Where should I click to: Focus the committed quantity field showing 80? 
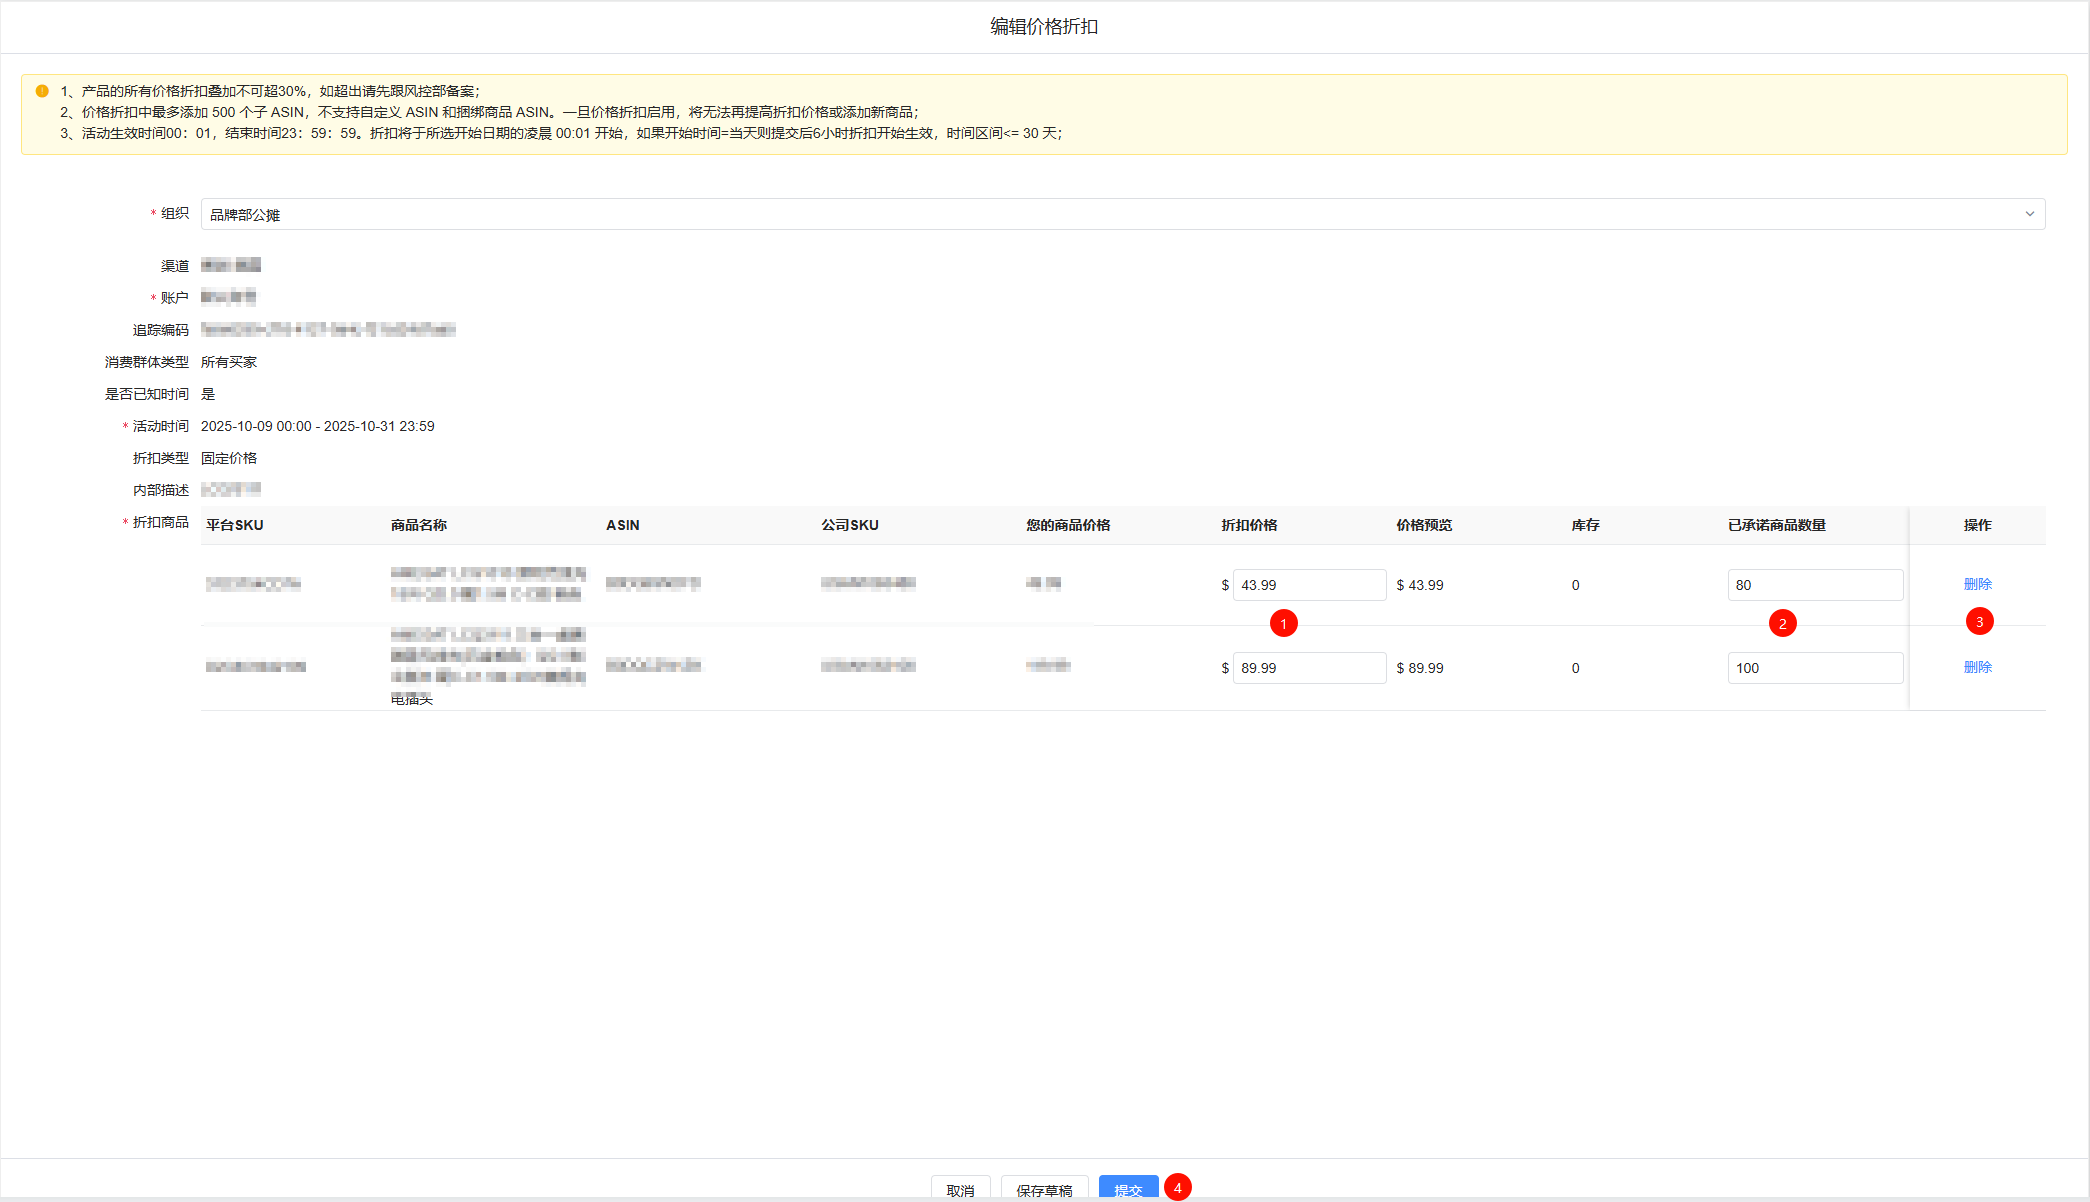(x=1814, y=585)
